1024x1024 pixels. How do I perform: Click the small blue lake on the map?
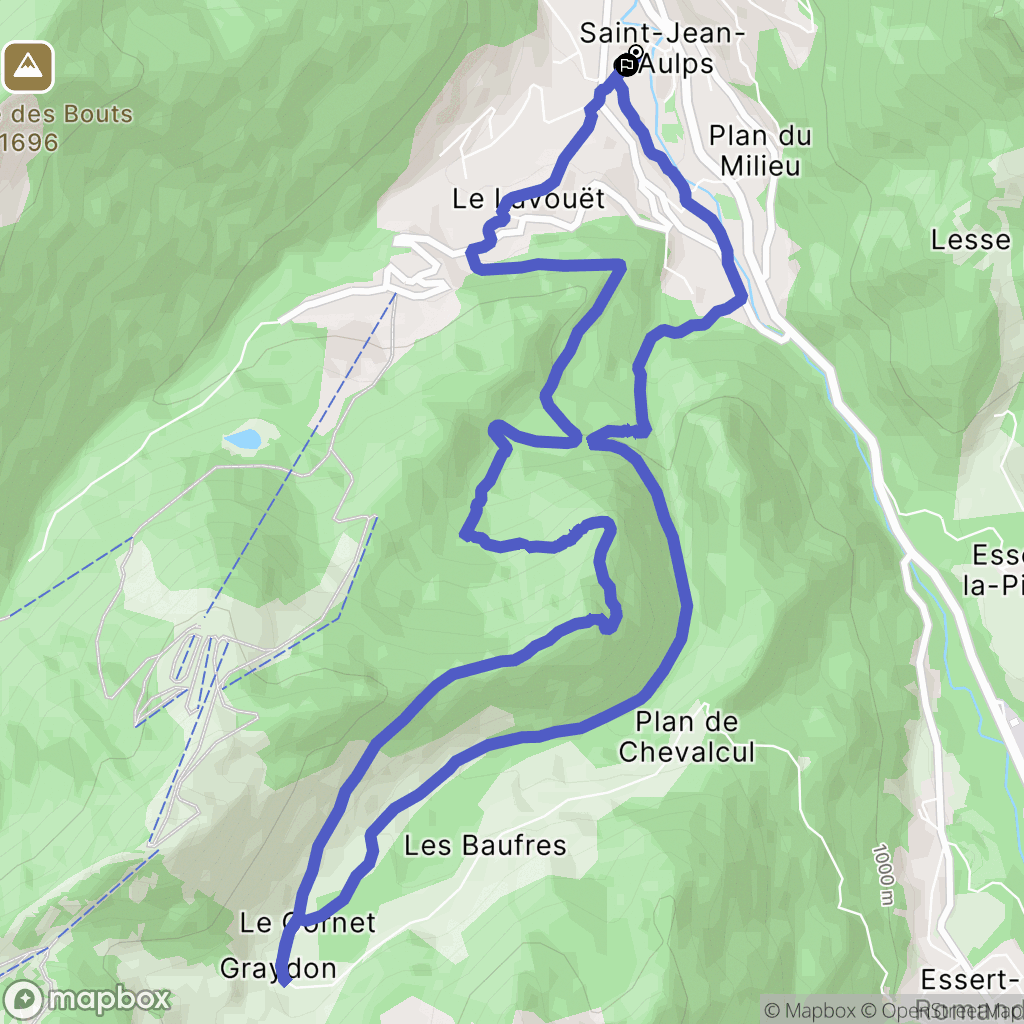pos(242,440)
